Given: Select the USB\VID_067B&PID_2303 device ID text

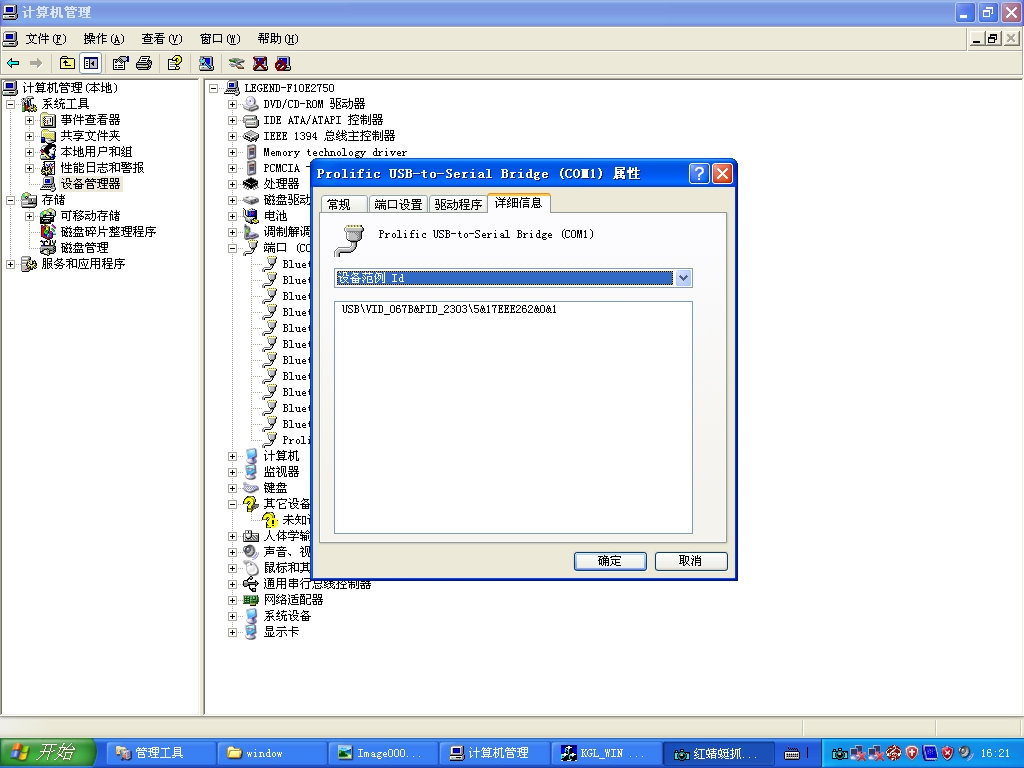Looking at the screenshot, I should [x=449, y=310].
